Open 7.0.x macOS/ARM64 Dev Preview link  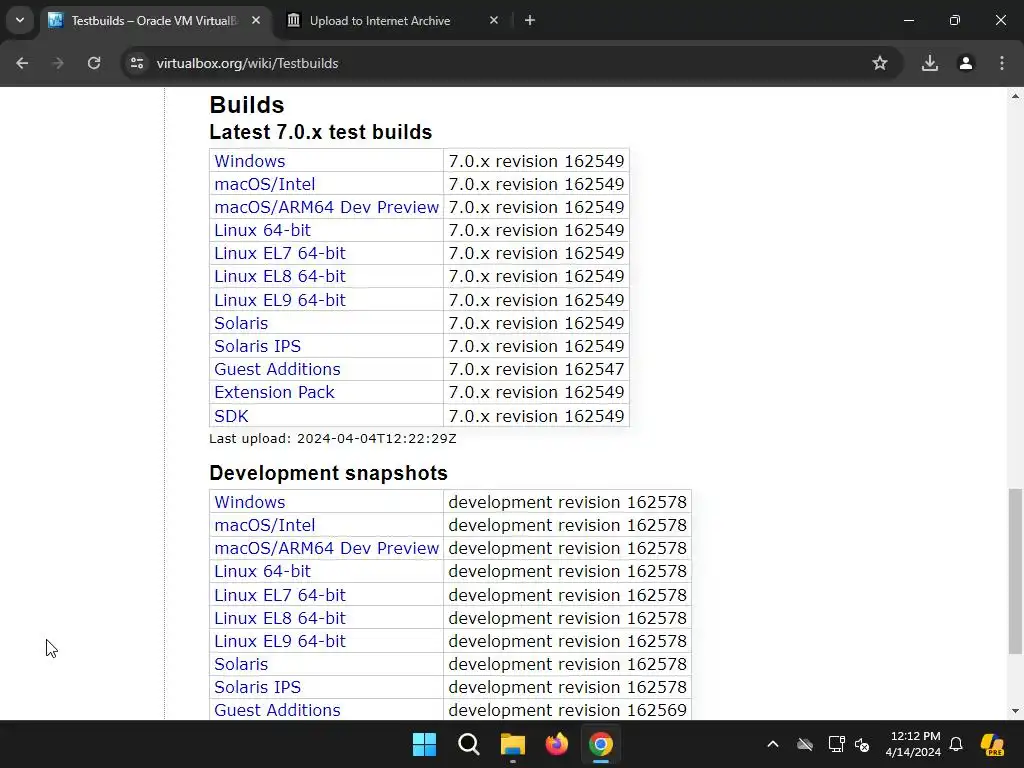(x=327, y=207)
